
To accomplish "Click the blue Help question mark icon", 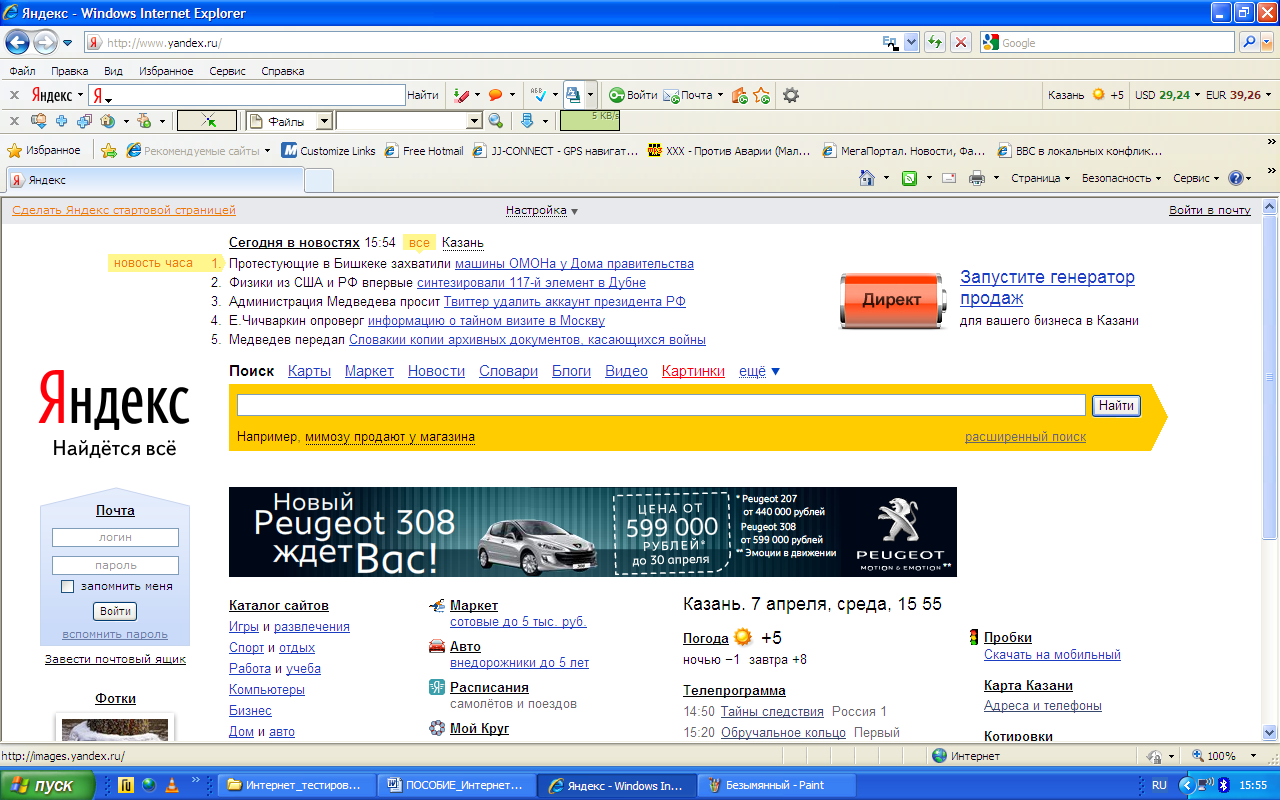I will (x=1236, y=178).
